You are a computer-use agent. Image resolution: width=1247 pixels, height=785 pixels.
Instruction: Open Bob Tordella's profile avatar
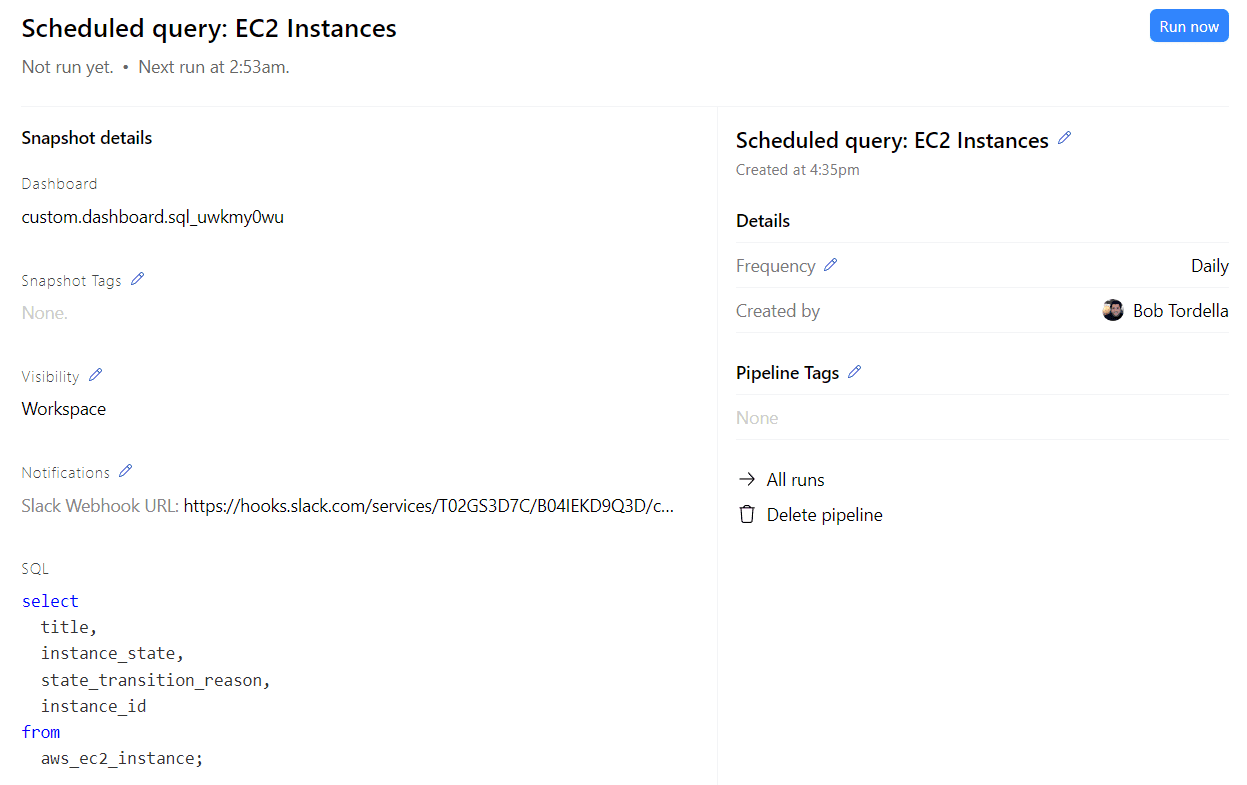[x=1112, y=310]
